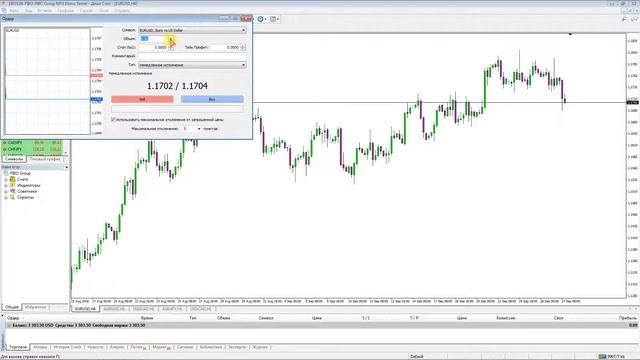Viewport: 640px width, 360px height.
Task: Close the Navigator panel with its X
Action: 67,167
